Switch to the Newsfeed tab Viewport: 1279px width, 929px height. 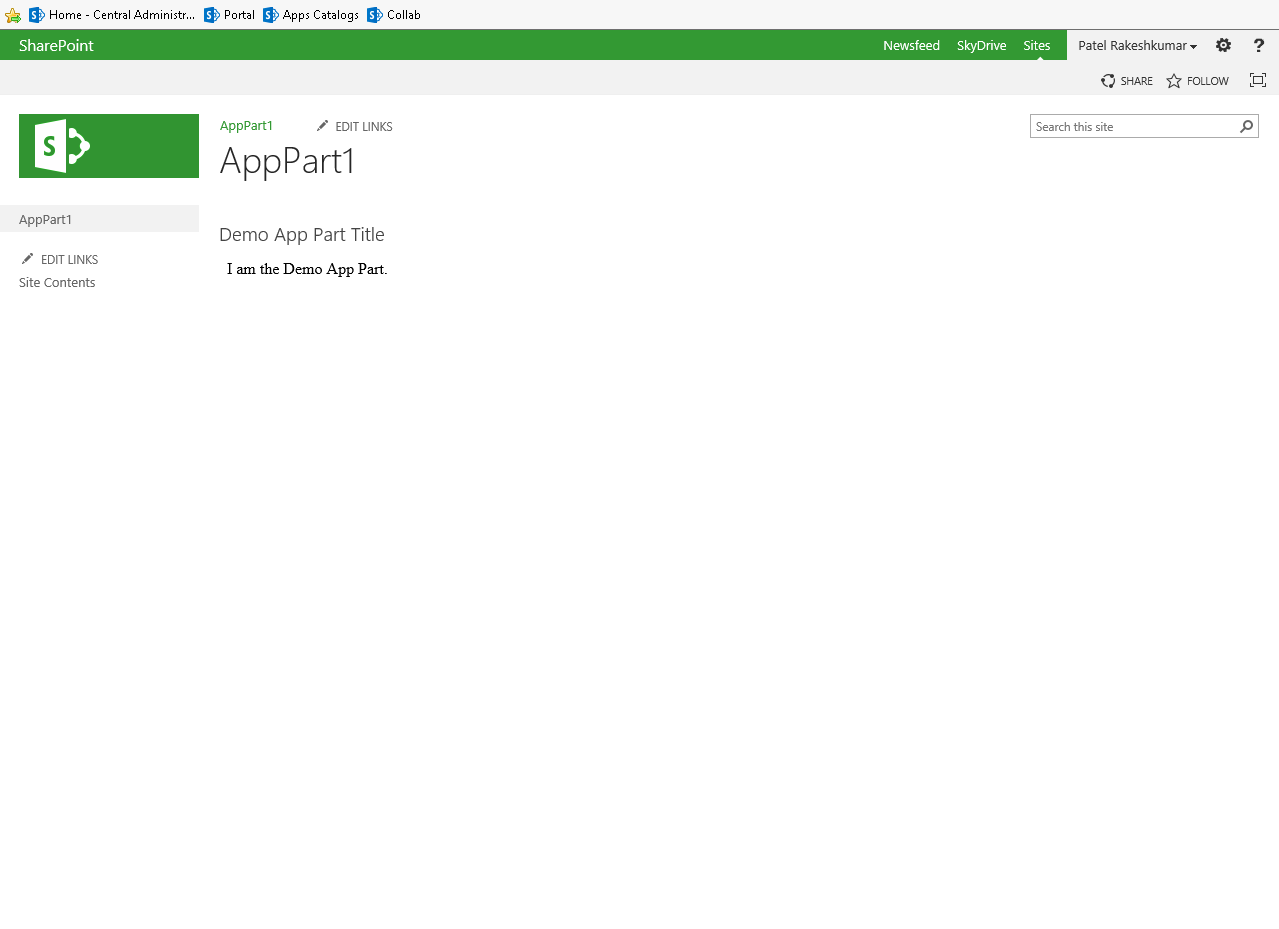coord(911,45)
